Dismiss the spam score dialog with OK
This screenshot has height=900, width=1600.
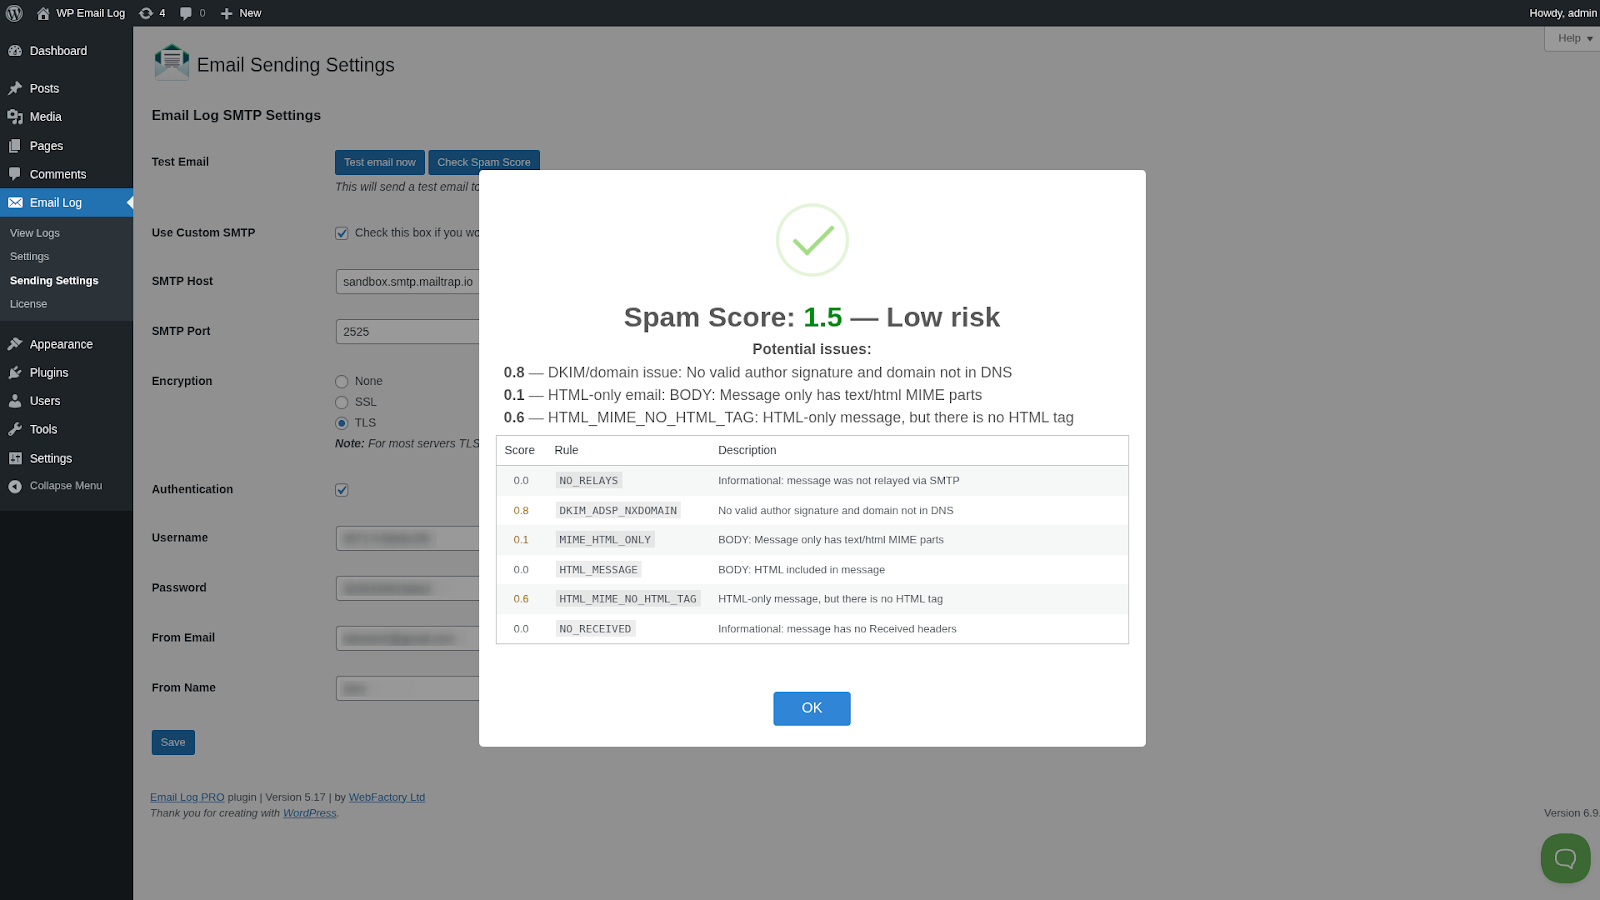(811, 708)
